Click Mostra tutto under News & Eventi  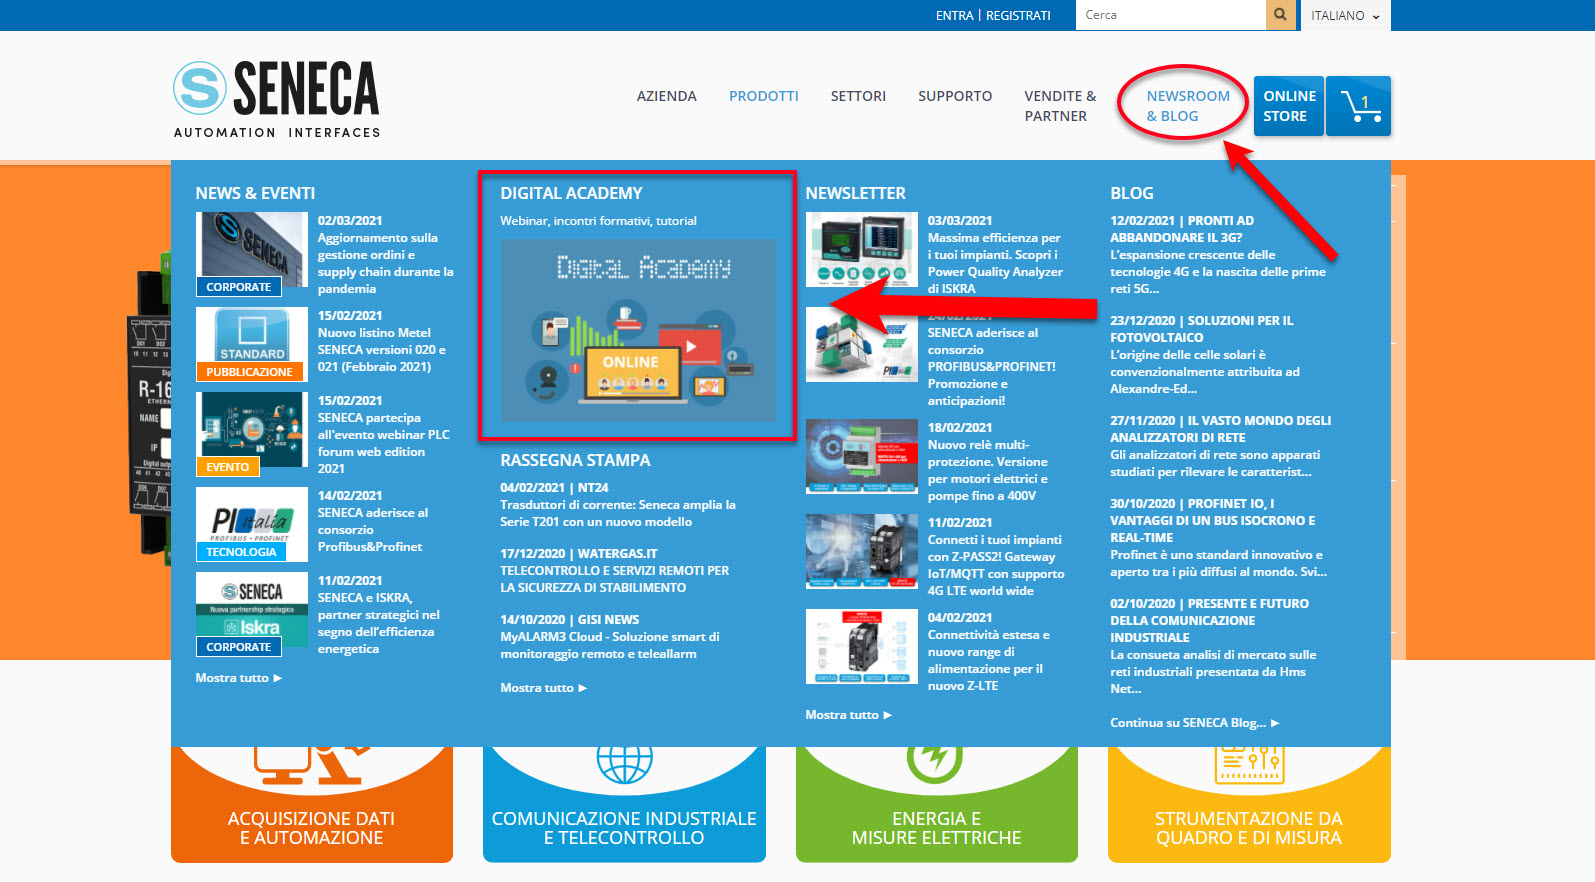point(239,678)
